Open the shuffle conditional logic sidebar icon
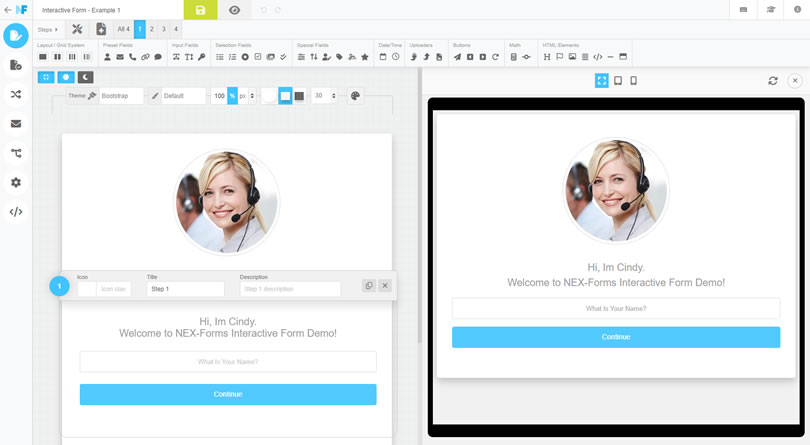 (x=16, y=95)
